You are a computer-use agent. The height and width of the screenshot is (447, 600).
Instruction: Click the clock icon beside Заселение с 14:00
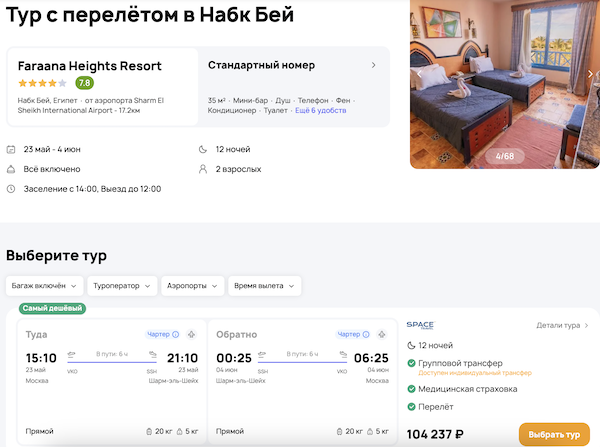pos(11,189)
